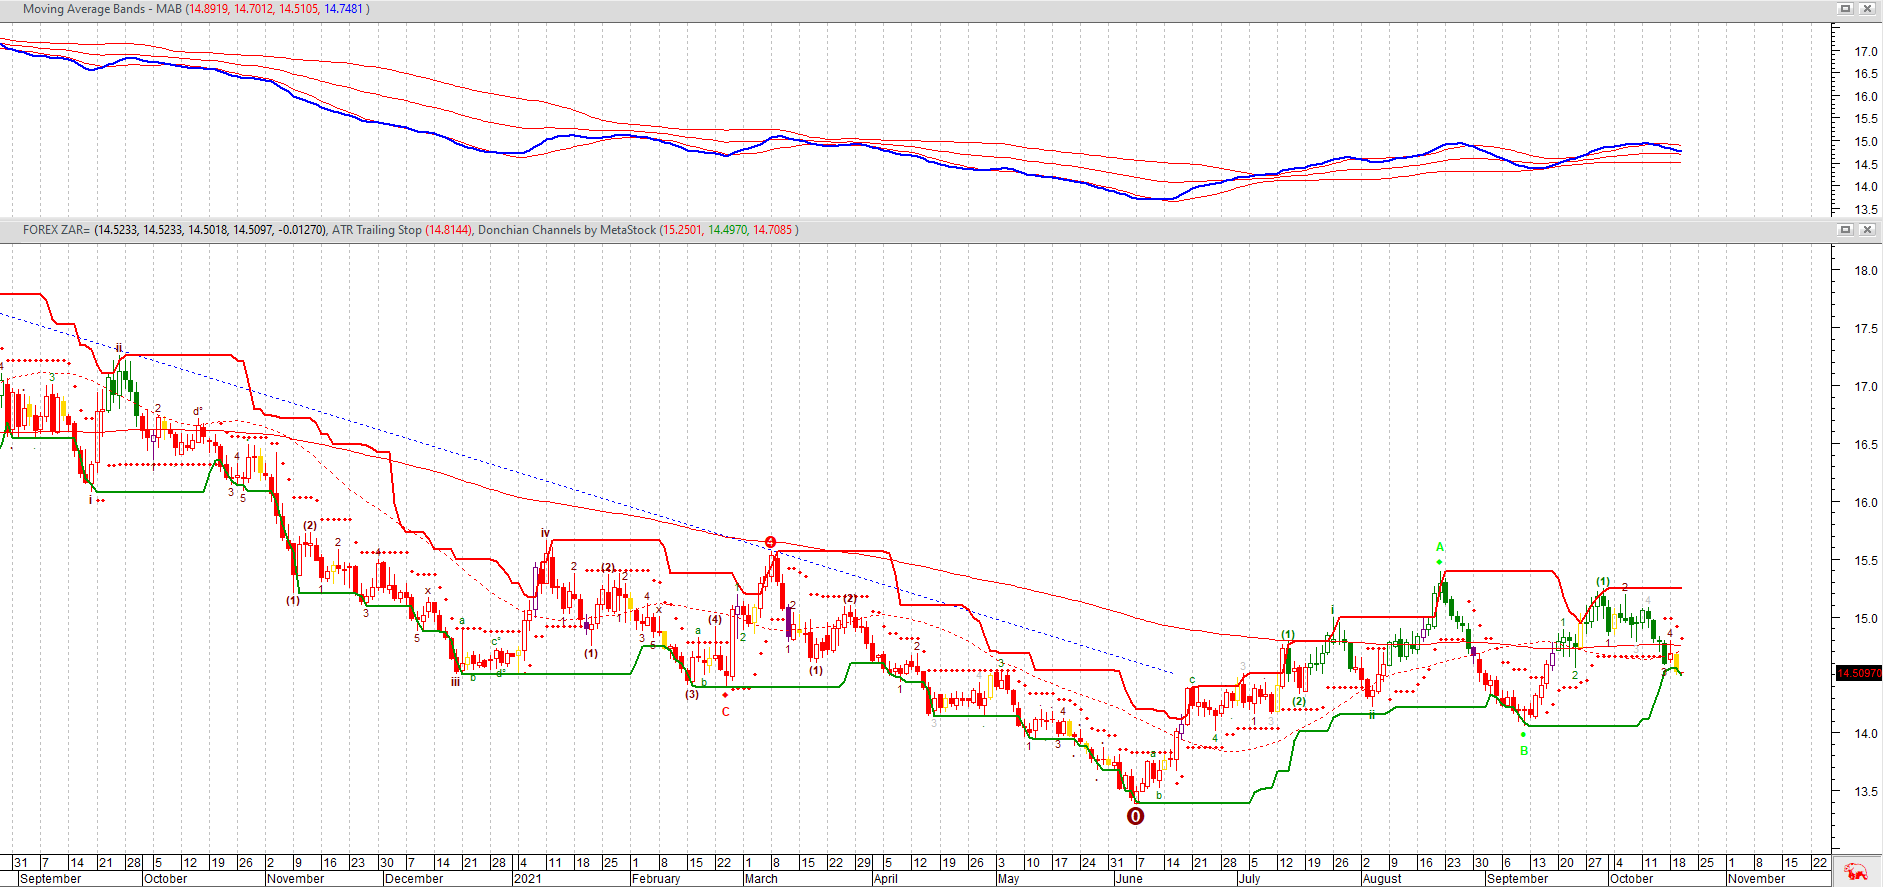Click the February month label

656,879
